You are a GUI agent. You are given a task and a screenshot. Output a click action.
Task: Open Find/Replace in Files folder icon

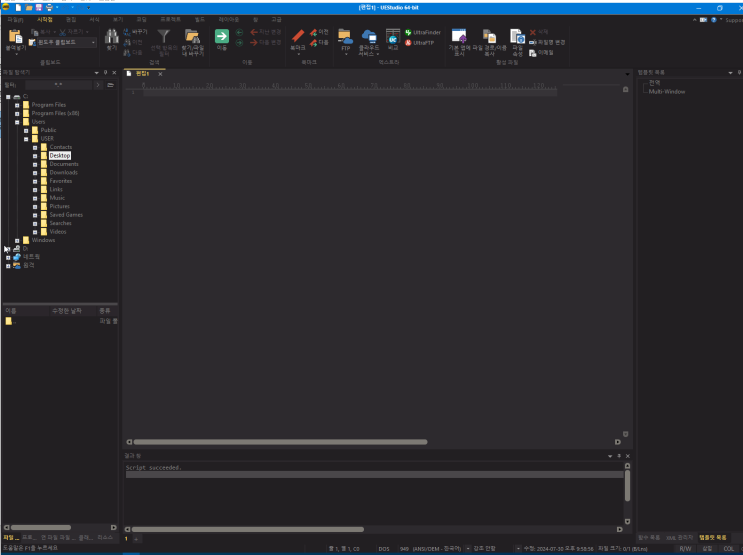pyautogui.click(x=192, y=36)
